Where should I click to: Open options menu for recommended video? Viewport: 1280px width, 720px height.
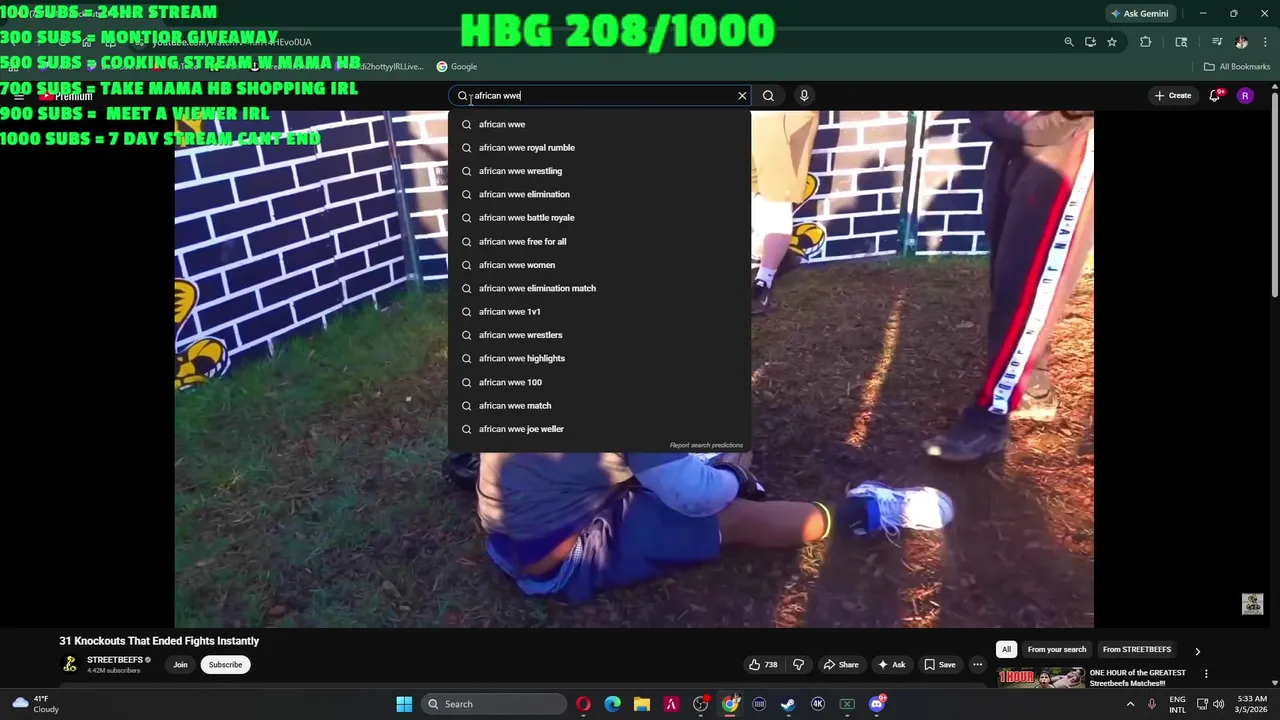tap(1206, 674)
